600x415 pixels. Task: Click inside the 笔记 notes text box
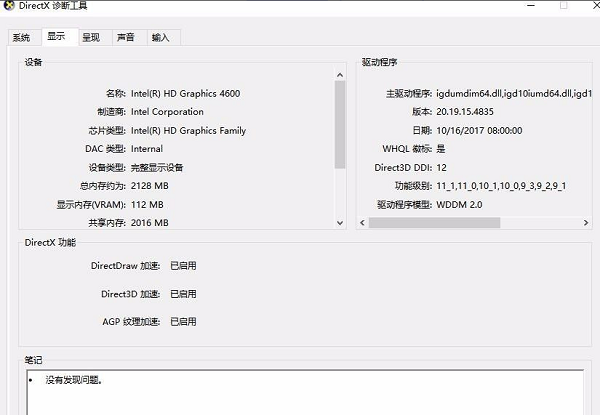pyautogui.click(x=305, y=392)
